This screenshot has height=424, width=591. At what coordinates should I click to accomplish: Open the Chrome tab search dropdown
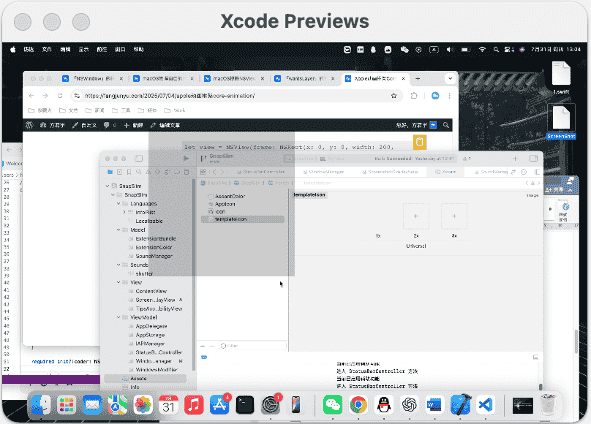[x=450, y=78]
